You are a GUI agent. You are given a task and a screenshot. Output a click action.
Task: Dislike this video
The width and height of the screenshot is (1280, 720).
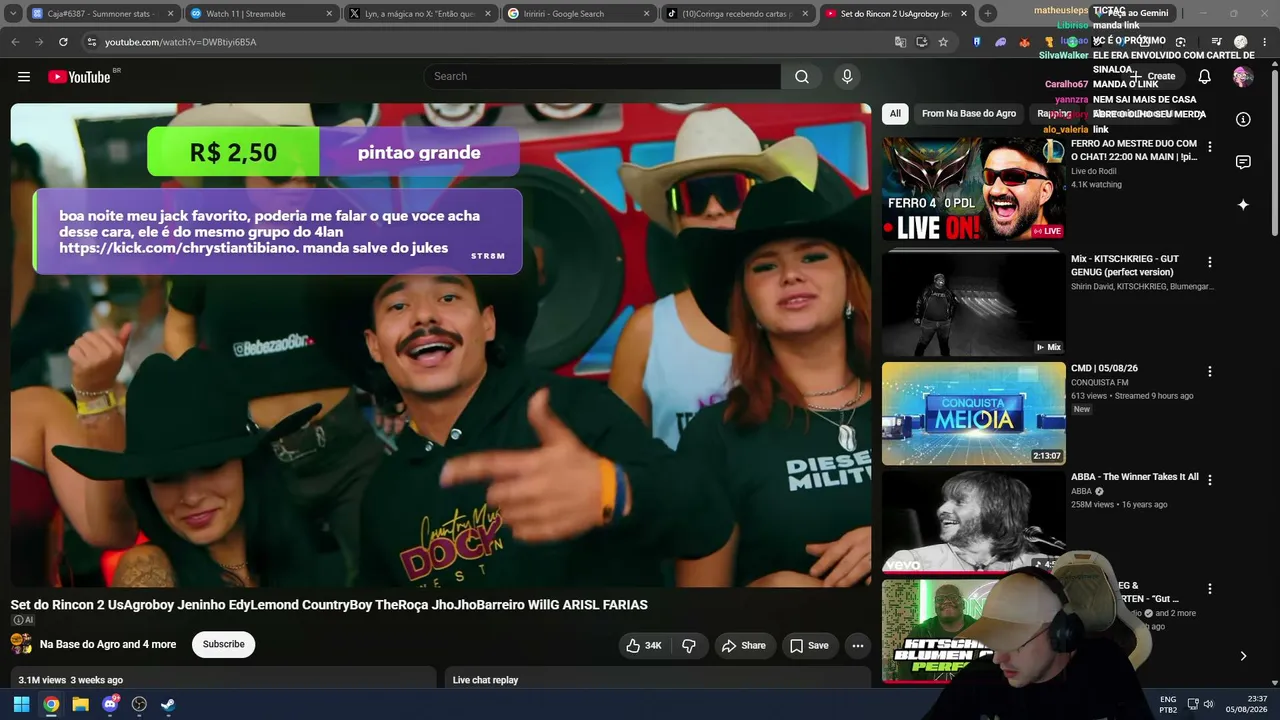tap(689, 646)
